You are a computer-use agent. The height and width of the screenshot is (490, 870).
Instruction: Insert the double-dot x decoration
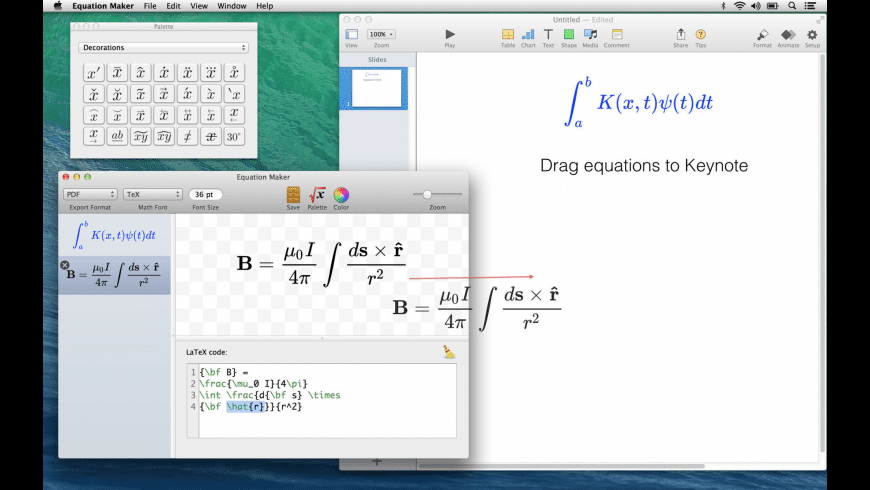tap(188, 73)
